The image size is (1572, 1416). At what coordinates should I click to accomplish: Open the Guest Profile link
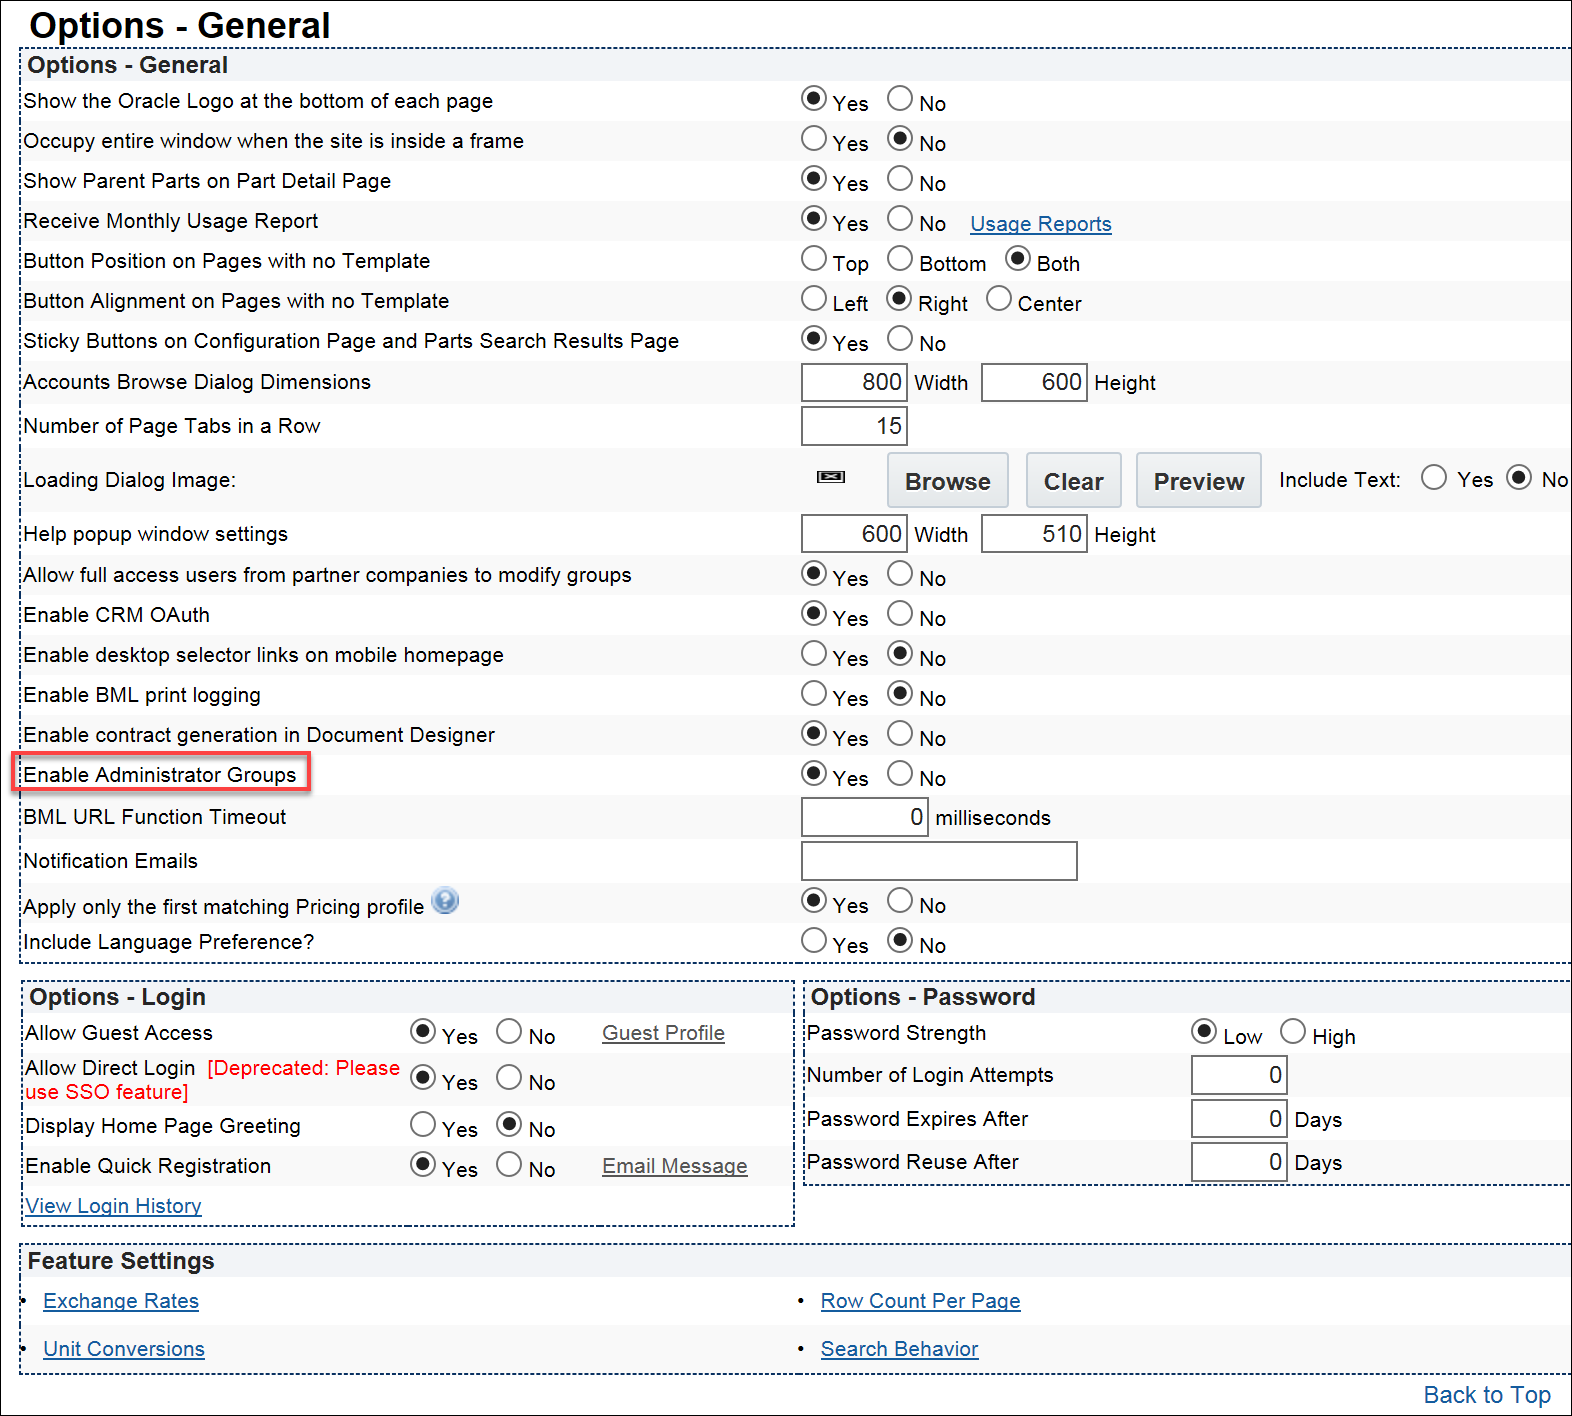point(663,1033)
